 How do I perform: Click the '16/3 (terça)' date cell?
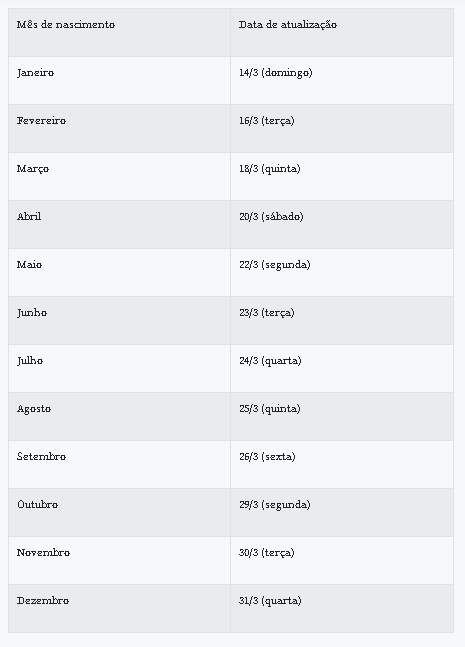coord(342,129)
